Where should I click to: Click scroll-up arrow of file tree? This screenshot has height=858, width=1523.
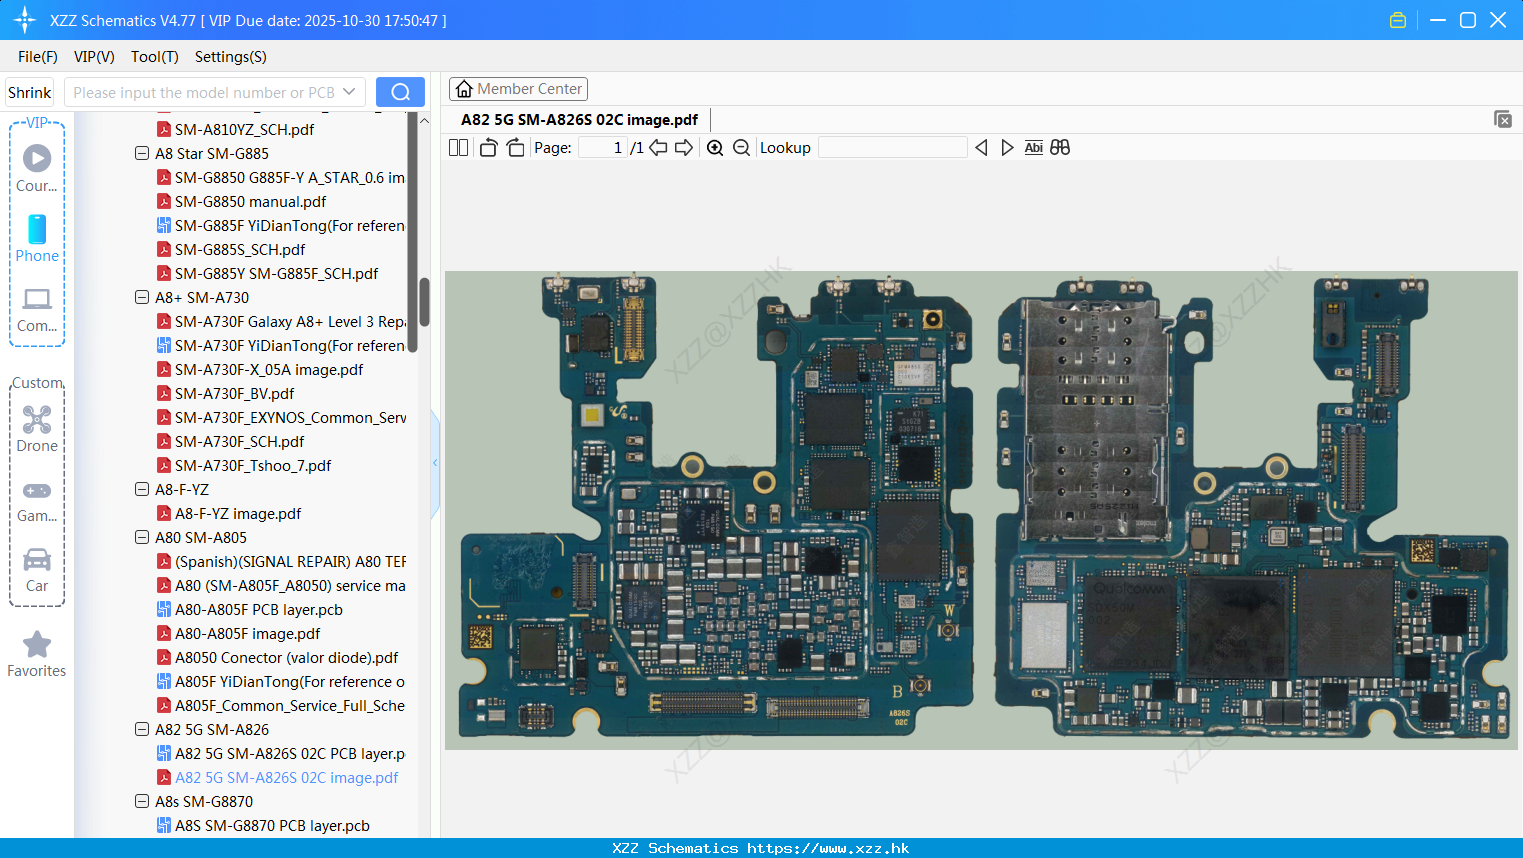[424, 120]
